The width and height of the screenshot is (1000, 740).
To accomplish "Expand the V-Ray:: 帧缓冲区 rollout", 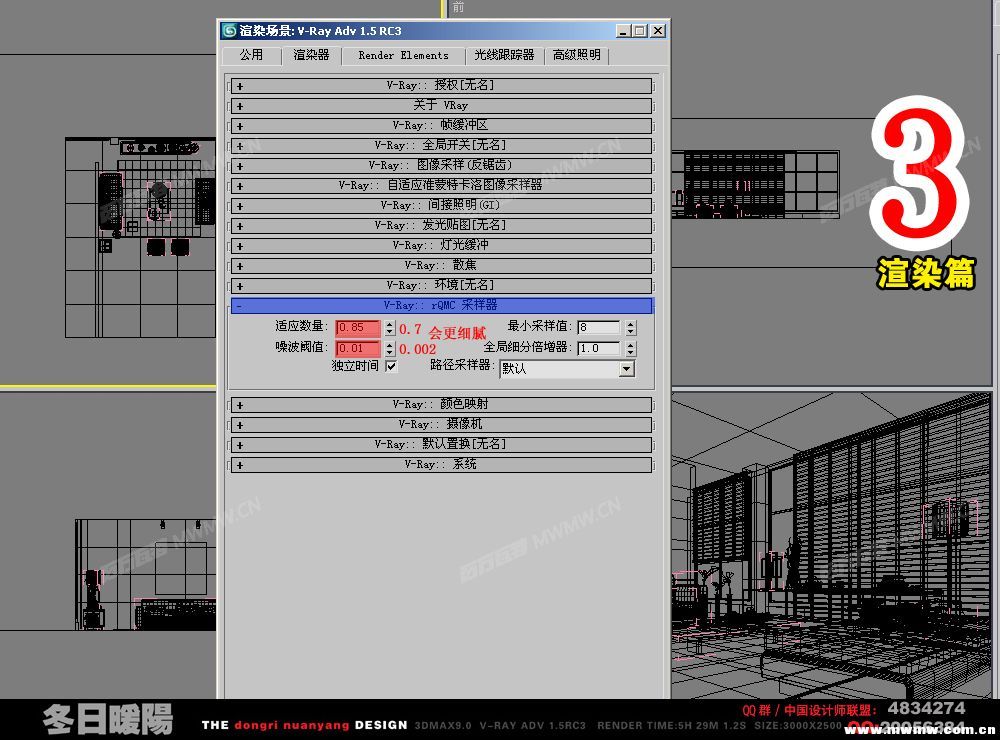I will click(441, 126).
